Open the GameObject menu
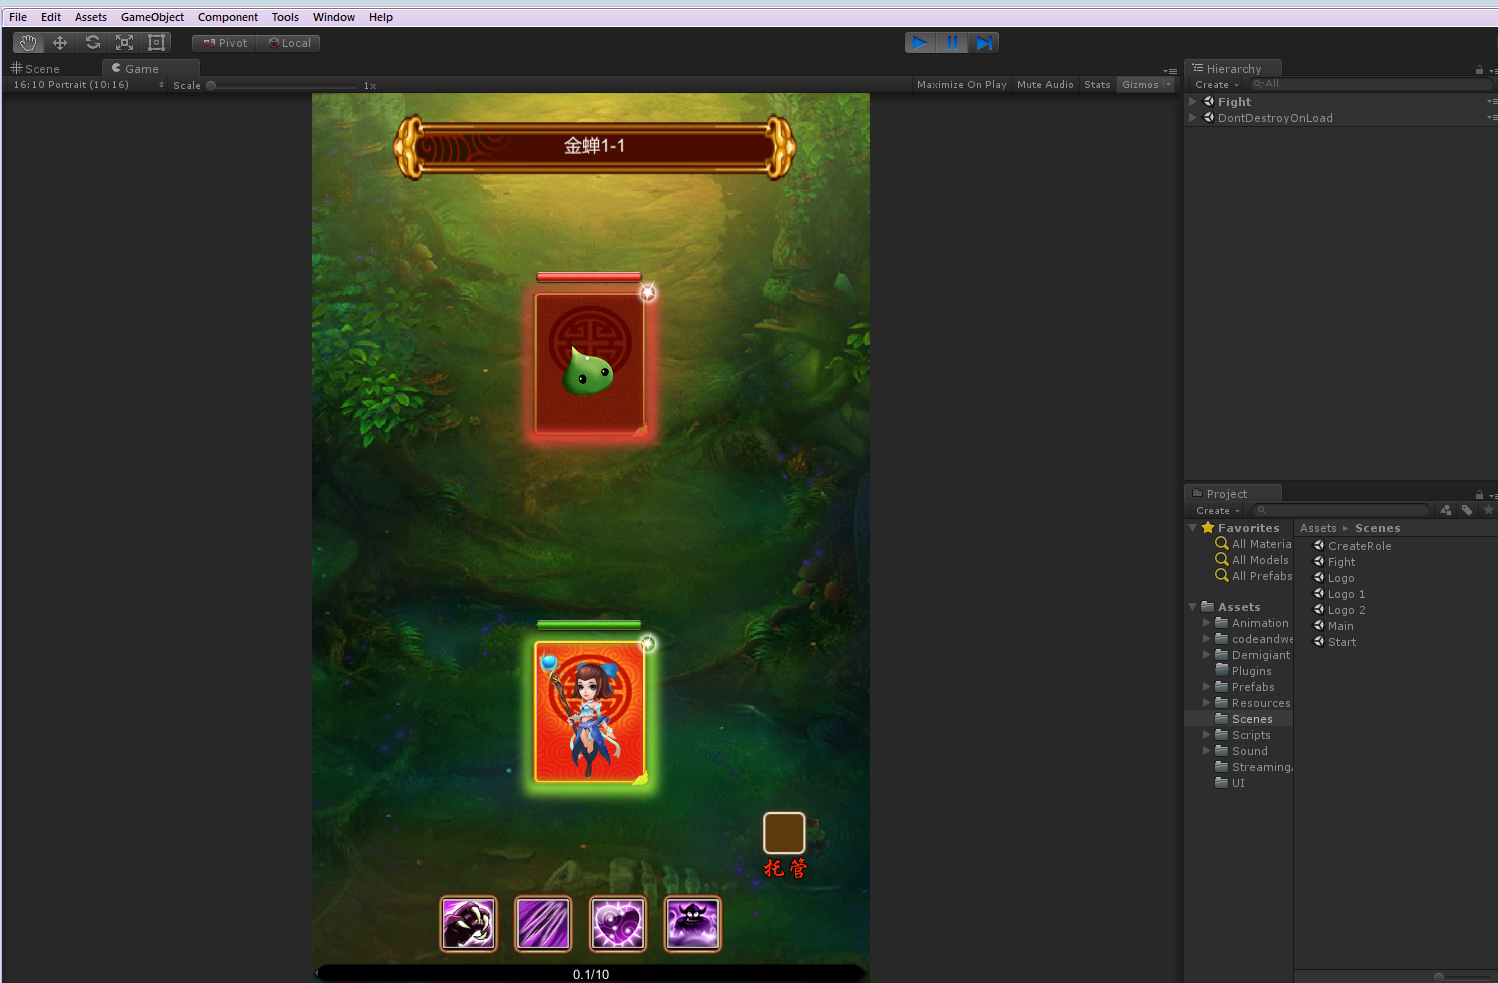1498x983 pixels. click(152, 17)
